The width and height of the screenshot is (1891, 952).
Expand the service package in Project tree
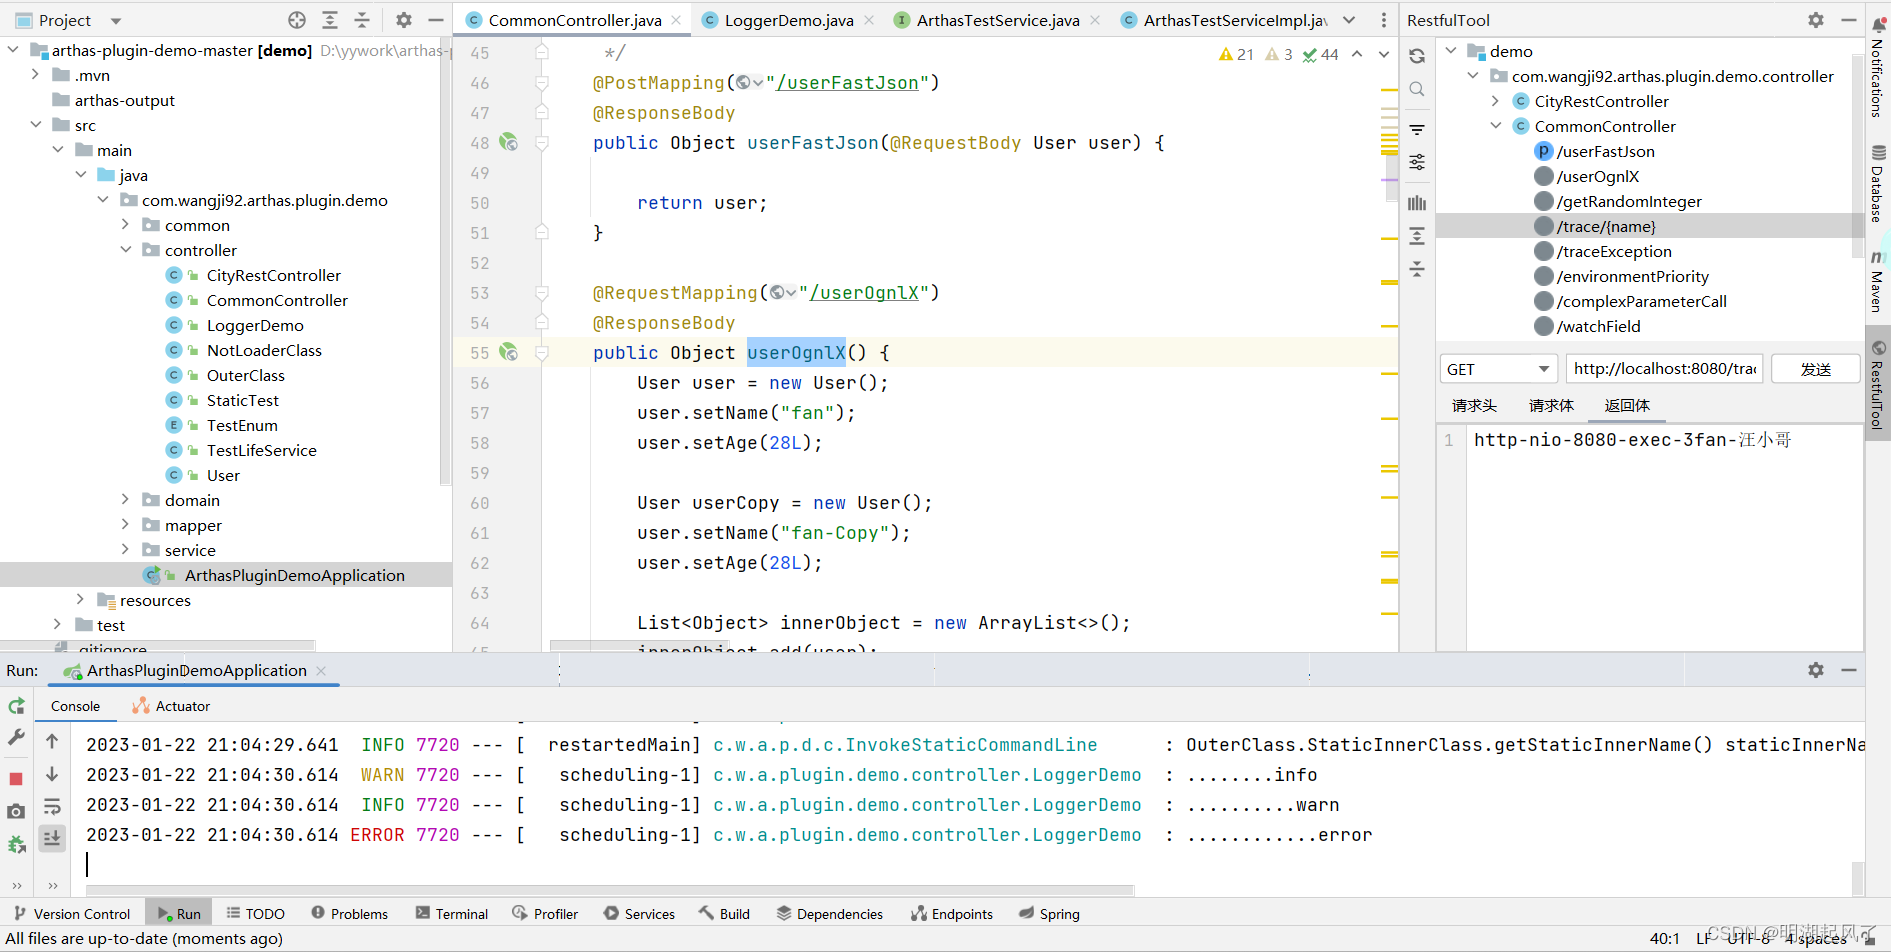124,549
